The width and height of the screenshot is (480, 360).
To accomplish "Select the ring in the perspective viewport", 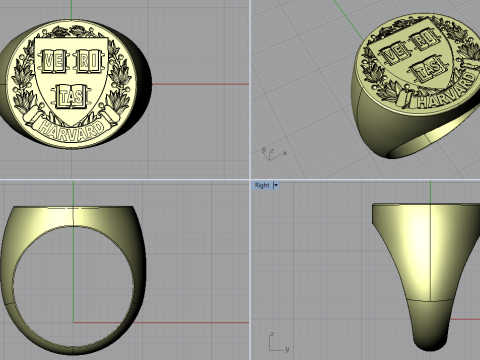I will 416,85.
